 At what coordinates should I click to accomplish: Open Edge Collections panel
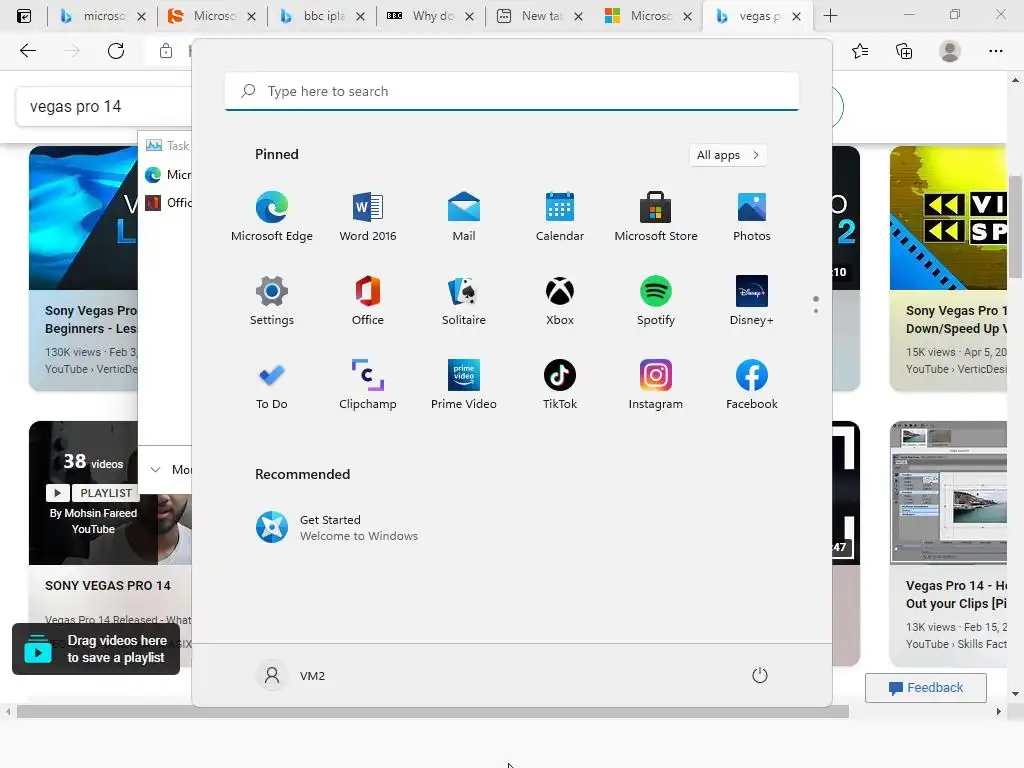904,51
